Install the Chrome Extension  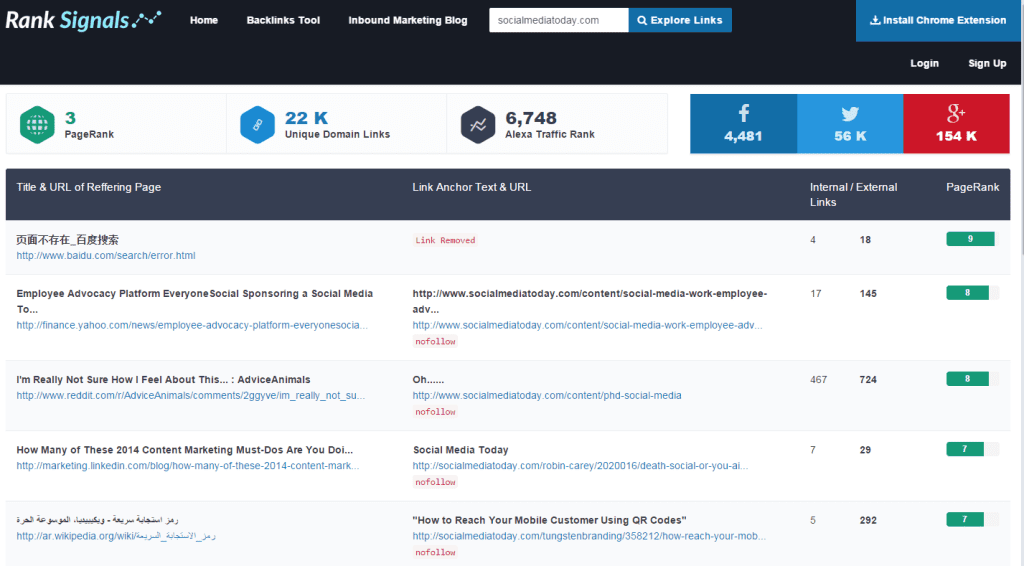coord(938,20)
